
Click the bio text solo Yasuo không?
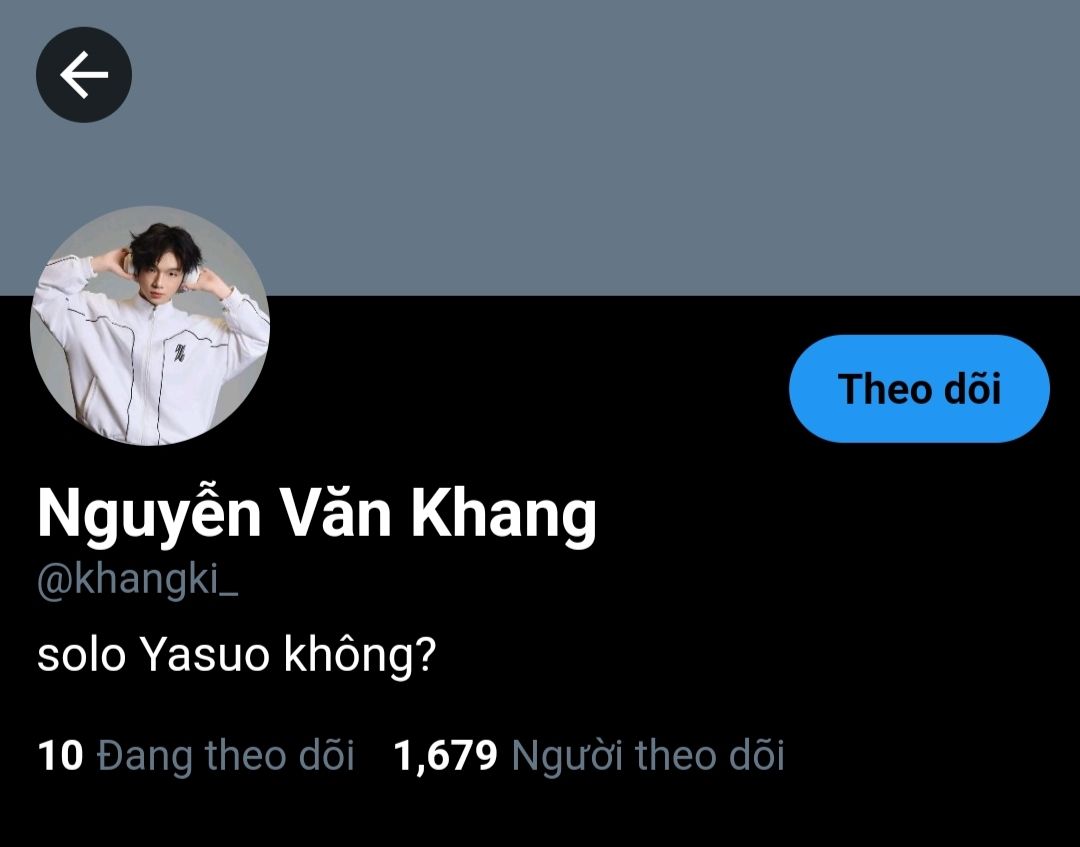point(237,653)
